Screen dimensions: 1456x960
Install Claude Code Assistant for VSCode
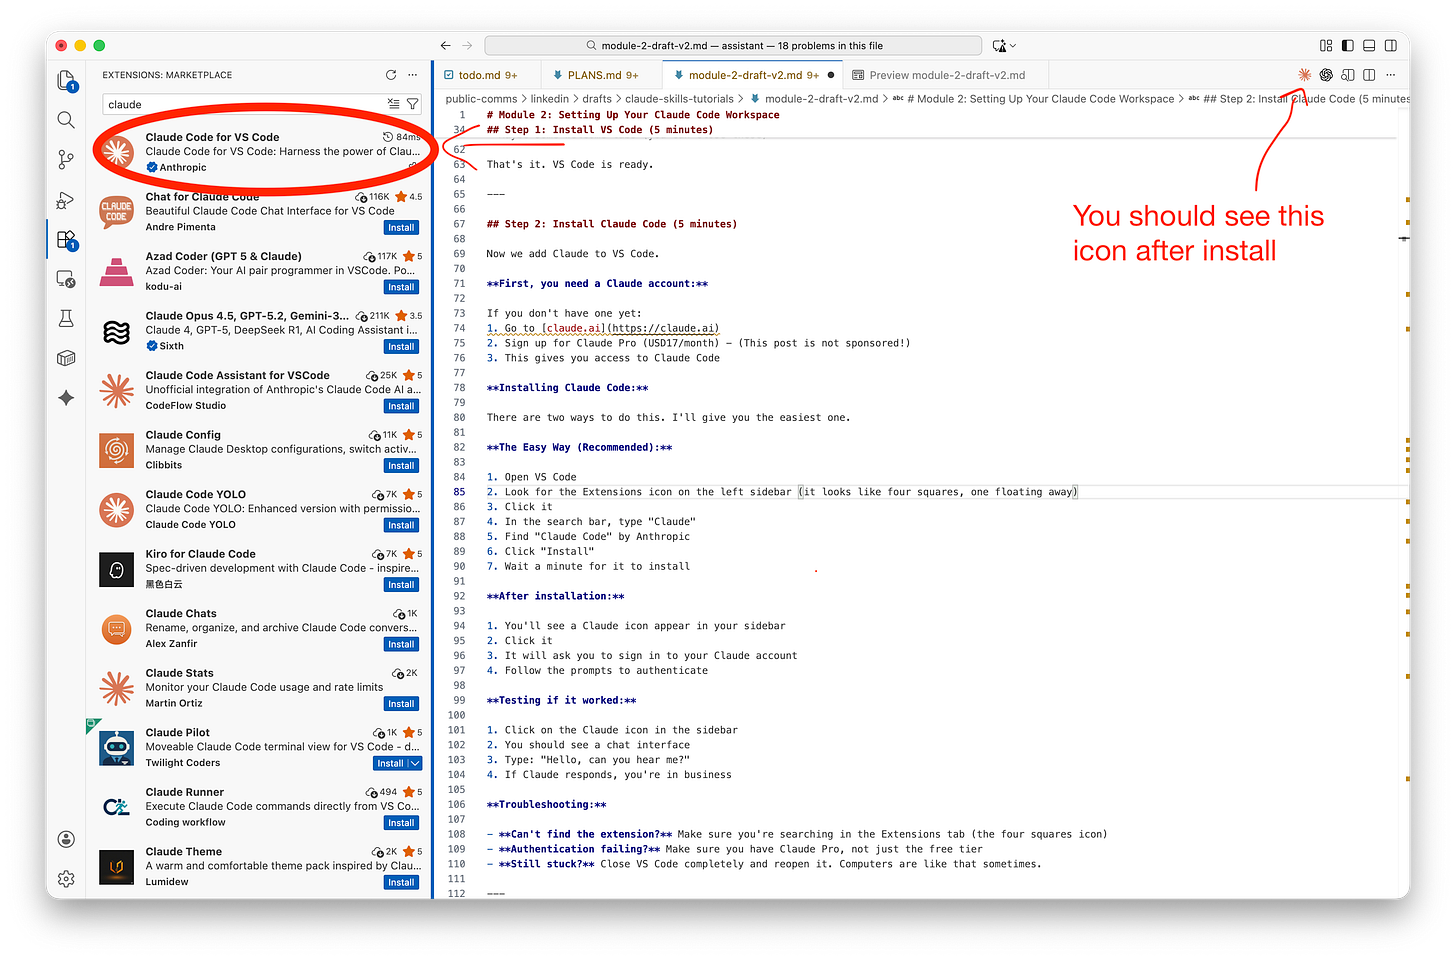[x=401, y=406]
